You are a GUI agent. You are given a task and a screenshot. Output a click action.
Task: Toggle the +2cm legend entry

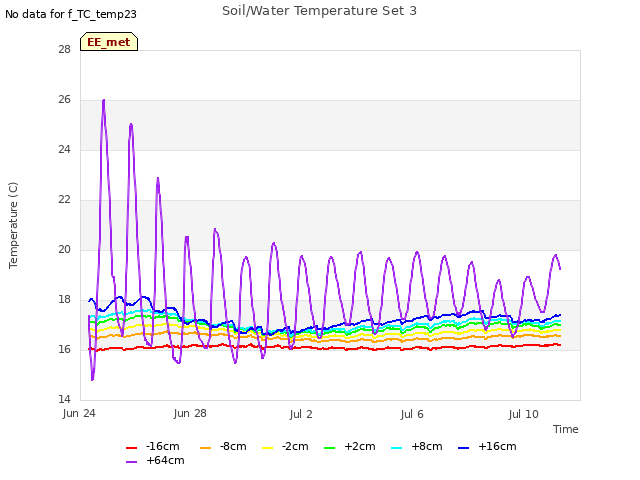coord(350,447)
